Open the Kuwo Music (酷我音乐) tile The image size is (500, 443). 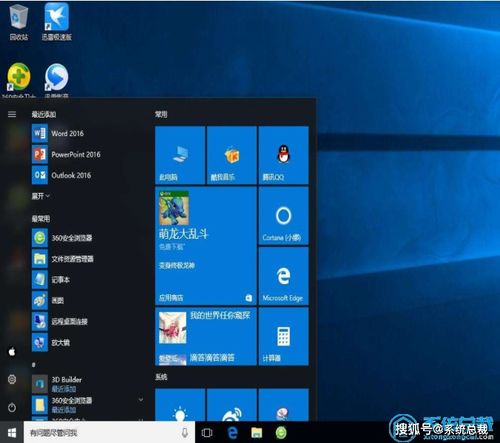[232, 155]
